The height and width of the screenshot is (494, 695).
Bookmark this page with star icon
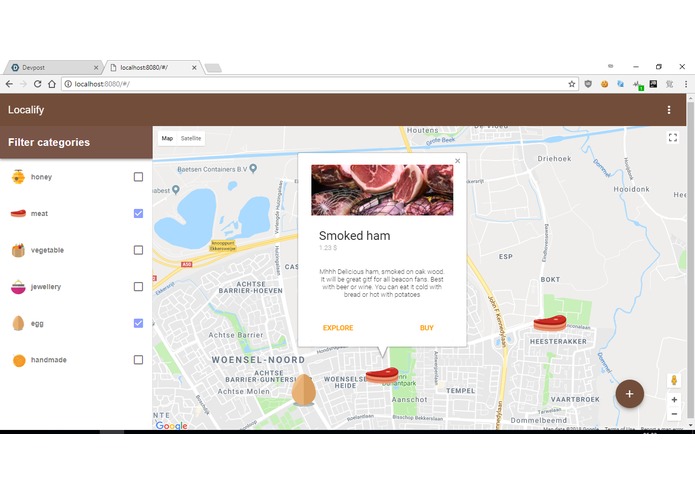click(x=571, y=84)
